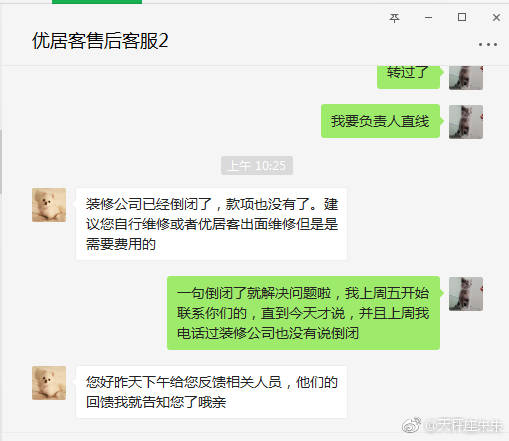Click the left edge scrollbar handle
Image resolution: width=509 pixels, height=441 pixels.
[1, 161]
